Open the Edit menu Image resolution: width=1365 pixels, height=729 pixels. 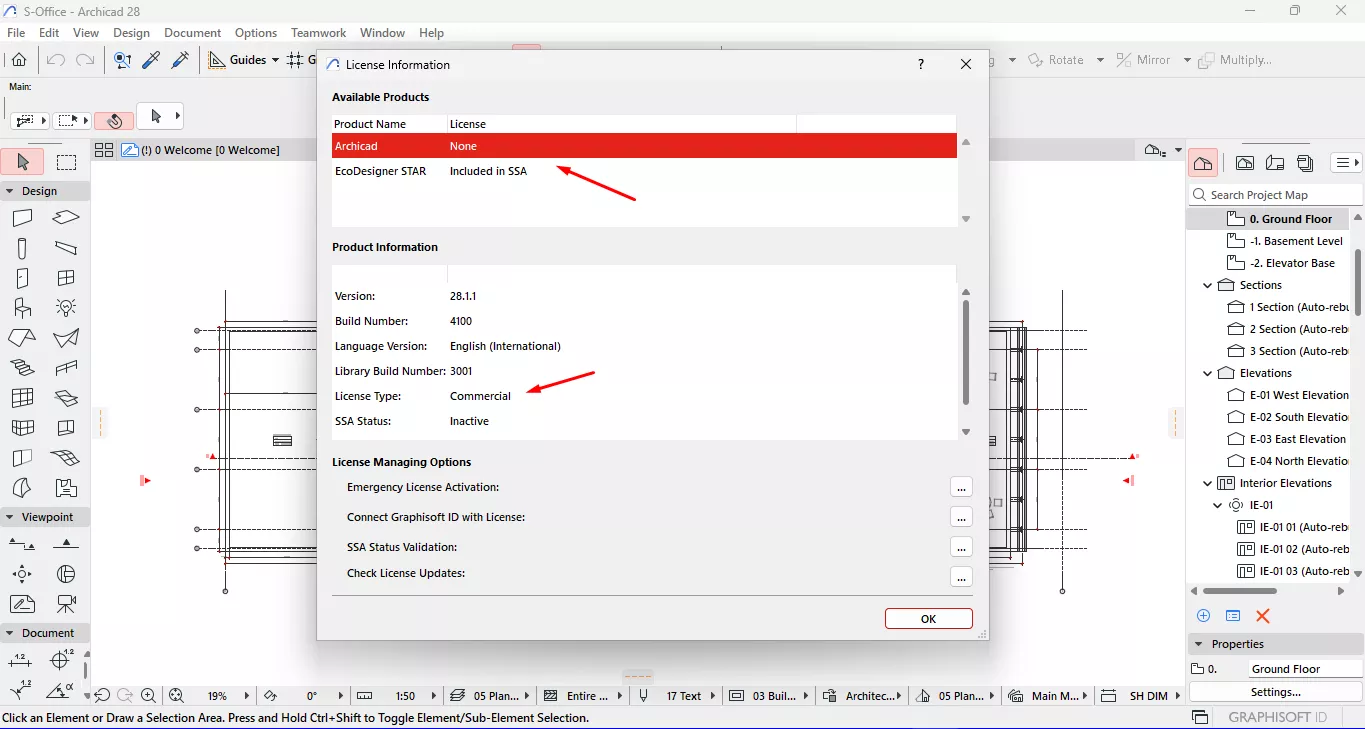[x=49, y=33]
